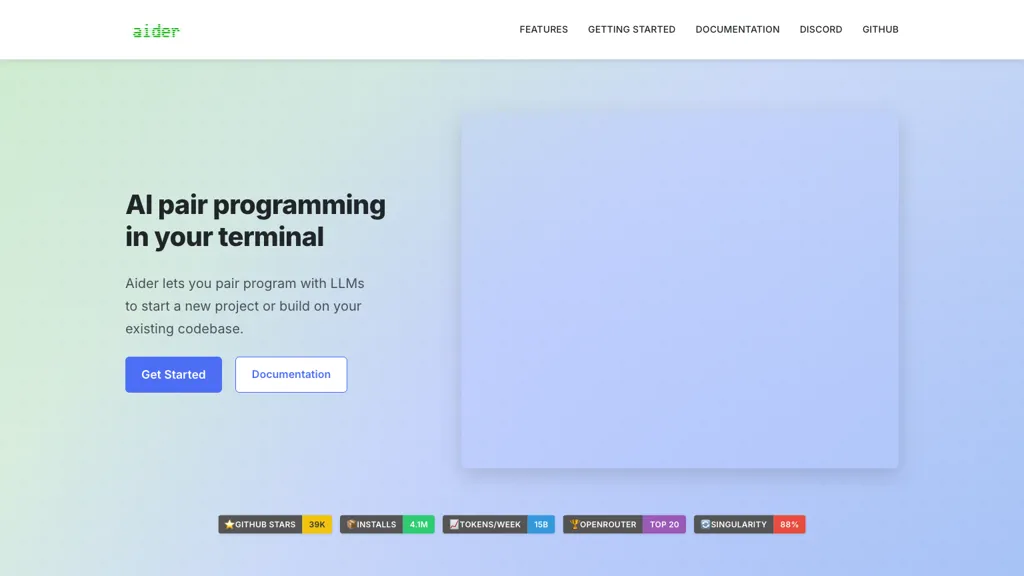Click the aider logo in the header

point(156,30)
